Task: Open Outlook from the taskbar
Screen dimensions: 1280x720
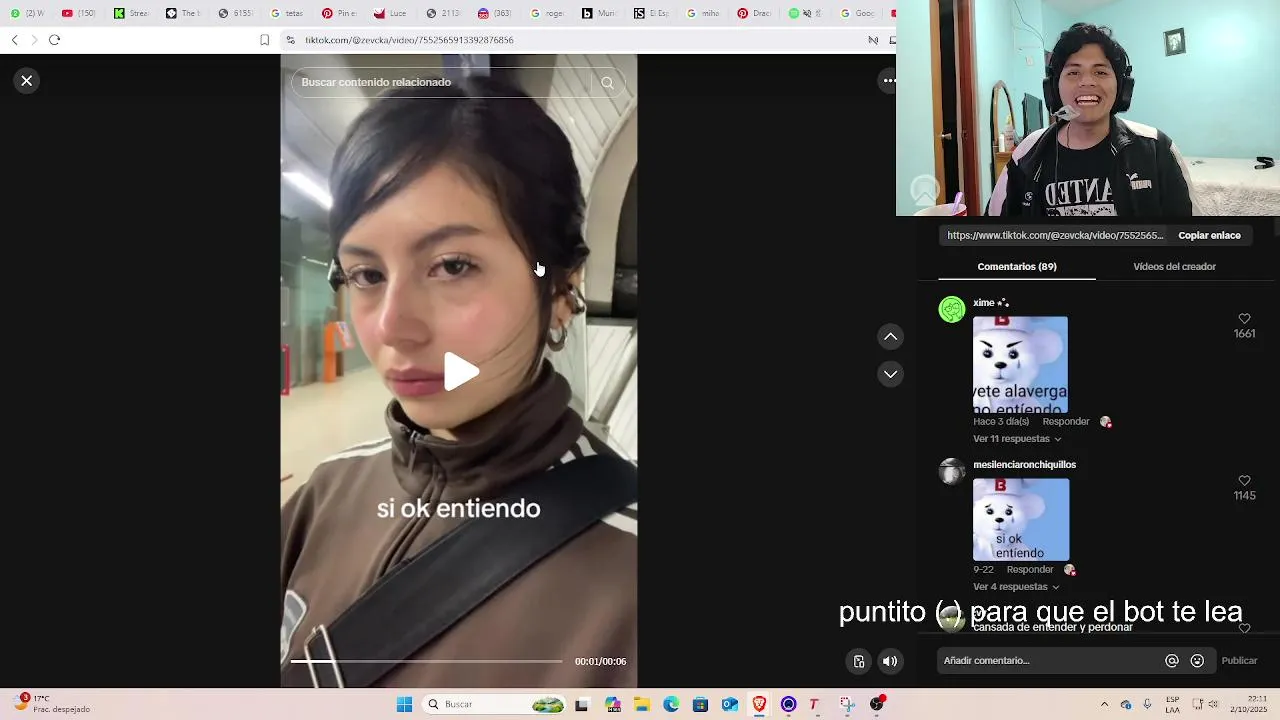Action: coord(730,705)
